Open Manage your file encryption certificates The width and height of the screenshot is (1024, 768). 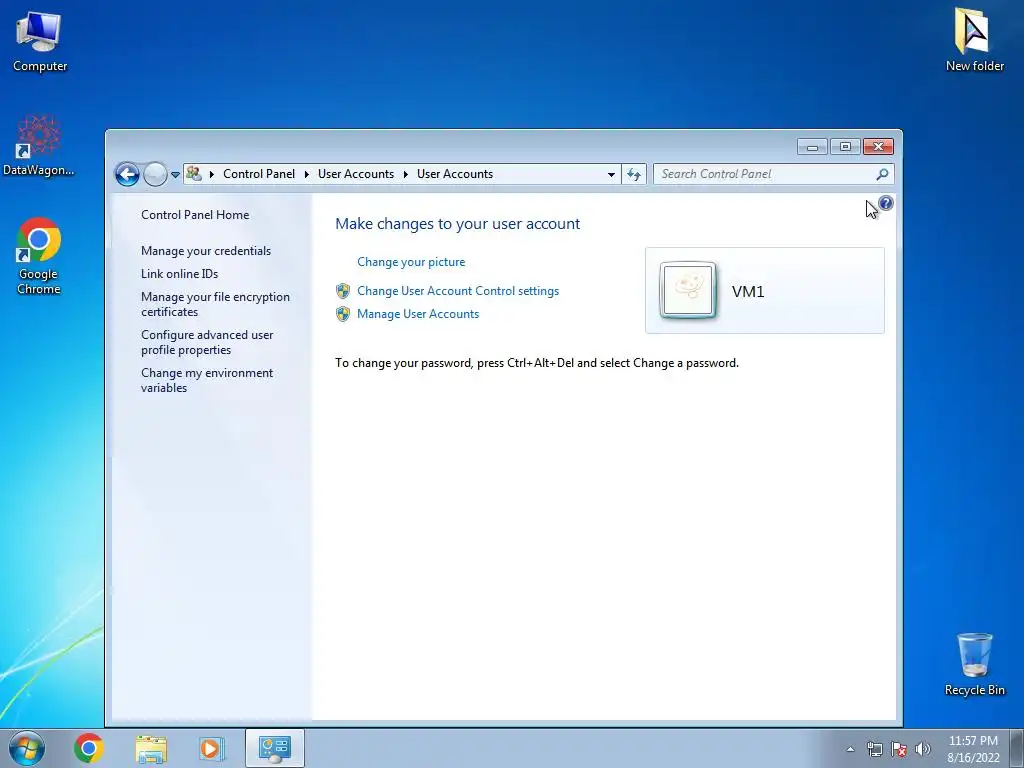click(215, 304)
